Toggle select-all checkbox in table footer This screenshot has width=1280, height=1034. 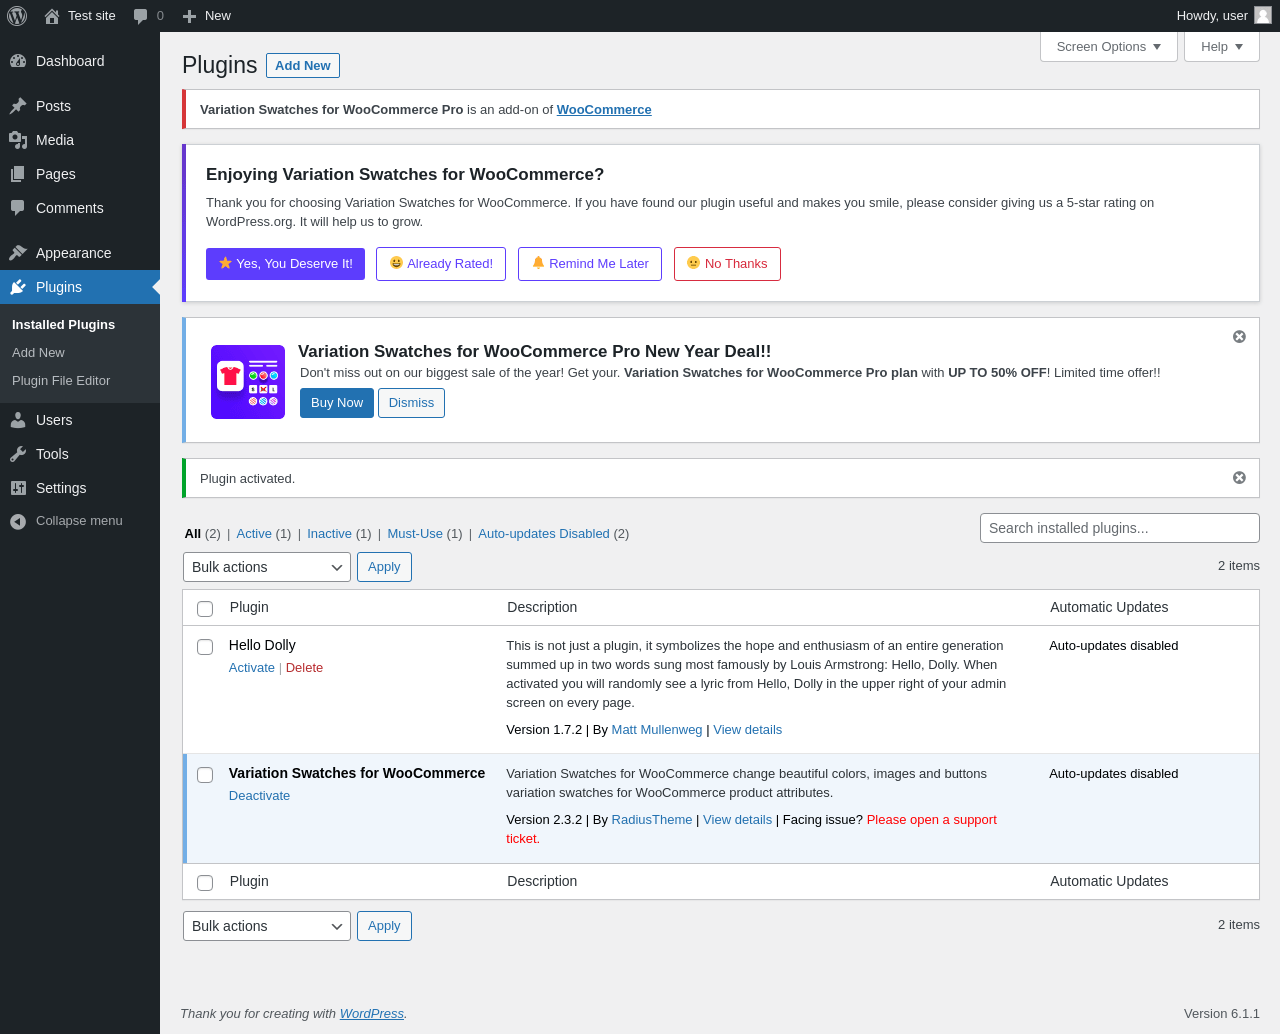tap(205, 883)
